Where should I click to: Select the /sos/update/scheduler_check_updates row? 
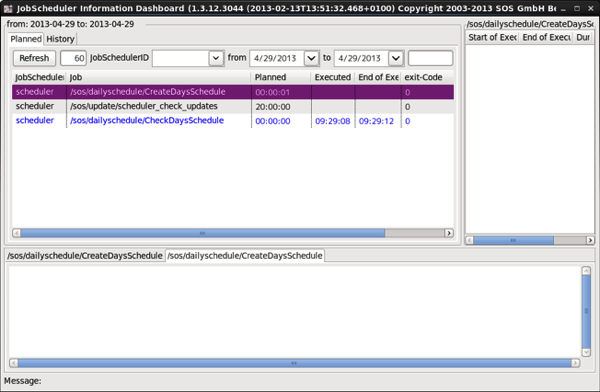233,106
